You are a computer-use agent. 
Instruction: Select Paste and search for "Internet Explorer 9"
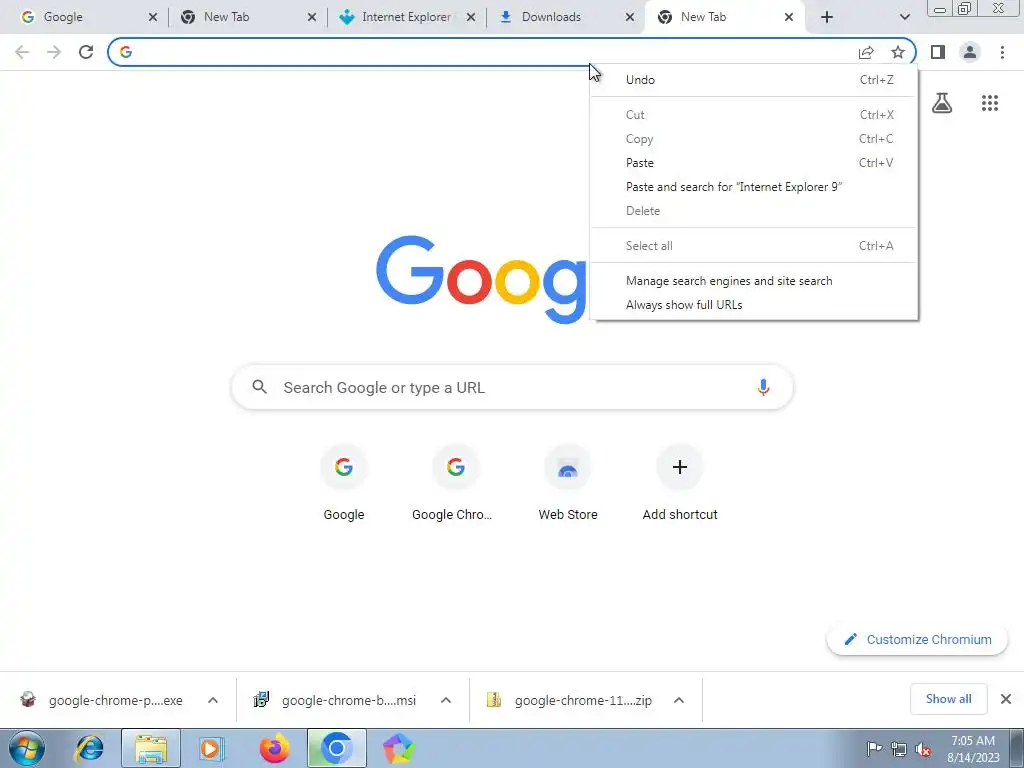754,187
